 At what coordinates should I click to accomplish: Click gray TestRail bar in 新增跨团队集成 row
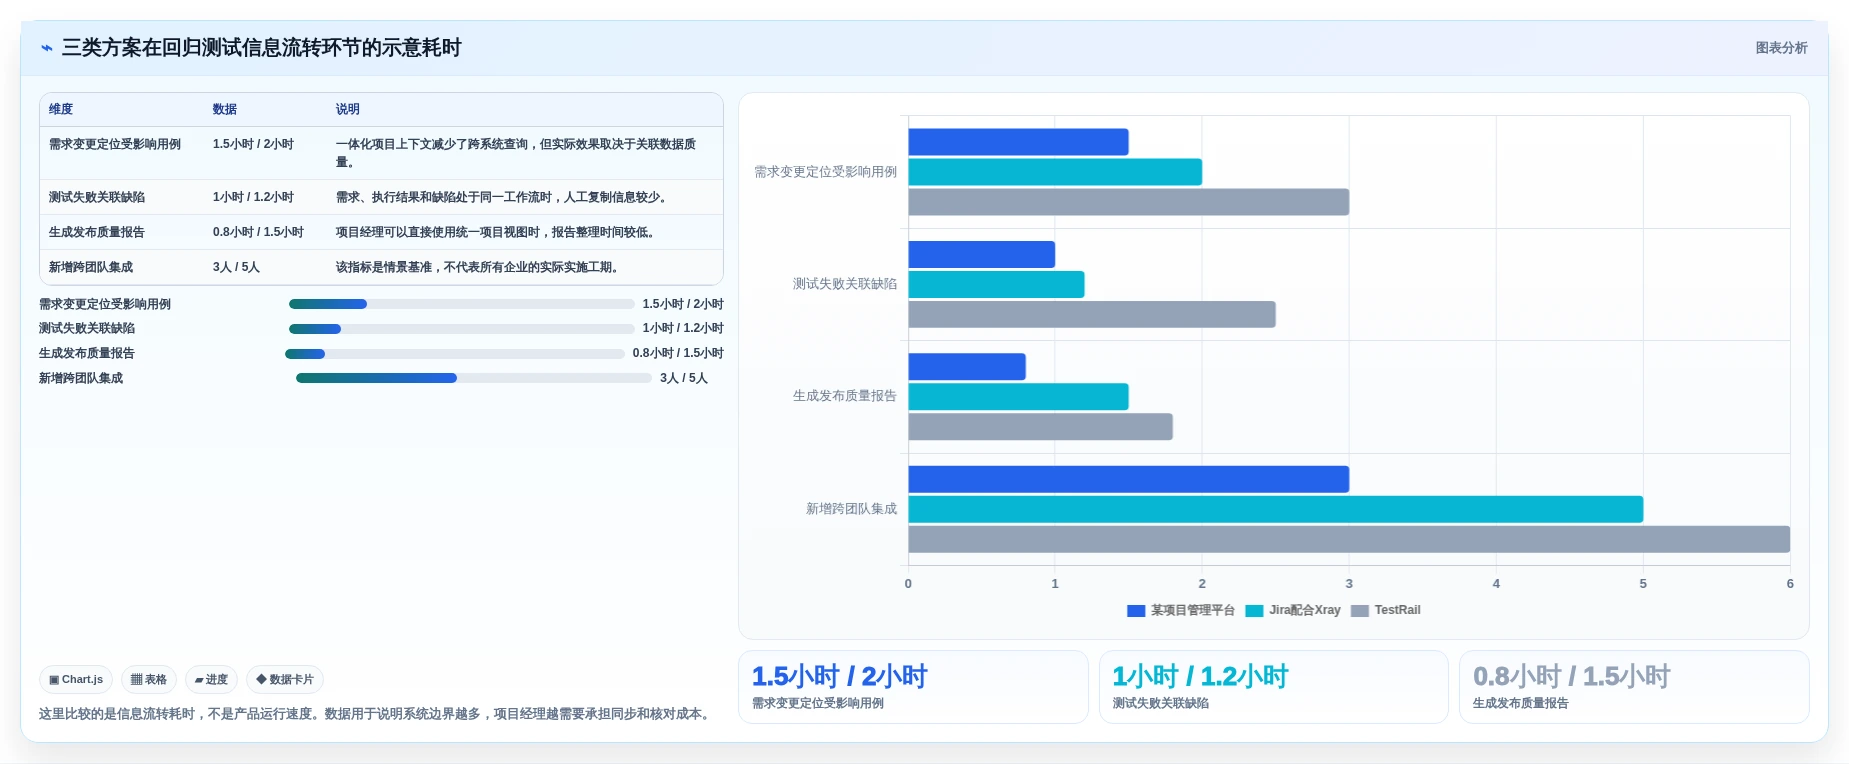coord(1349,539)
